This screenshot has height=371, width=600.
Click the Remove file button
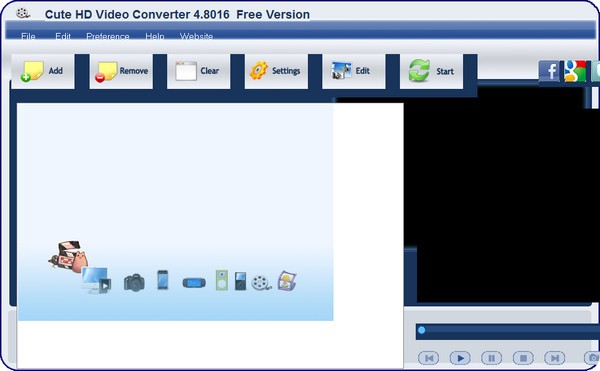point(121,71)
